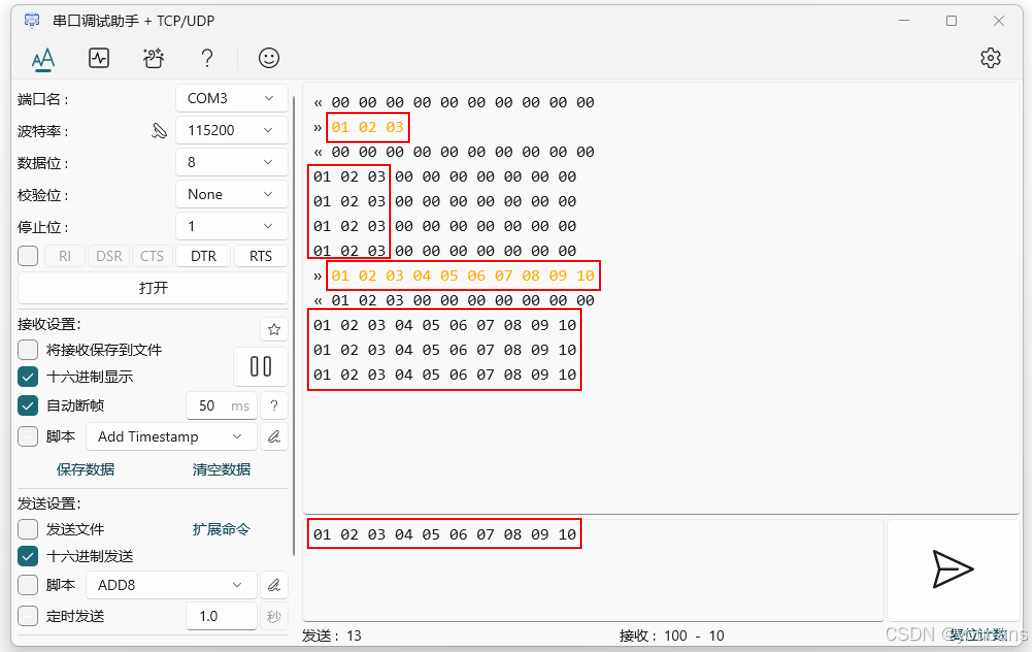Viewport: 1032px width, 652px height.
Task: Switch to the waveform plotter tab
Action: click(x=99, y=58)
